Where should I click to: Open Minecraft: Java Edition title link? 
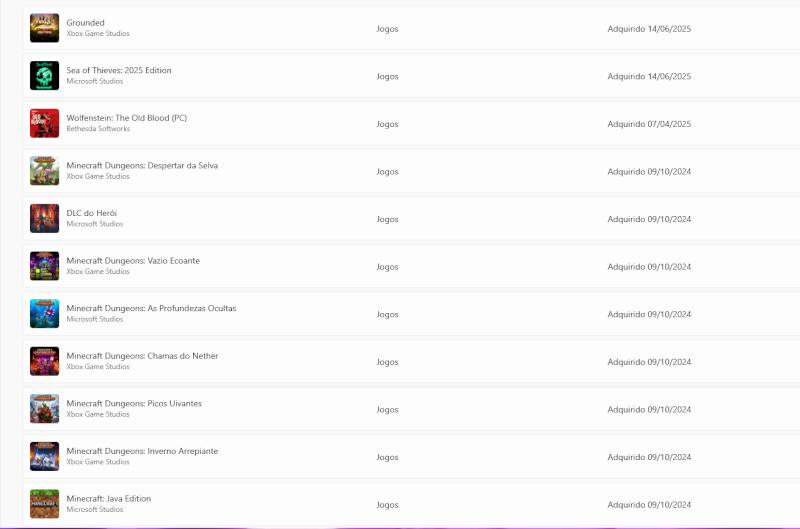point(109,498)
